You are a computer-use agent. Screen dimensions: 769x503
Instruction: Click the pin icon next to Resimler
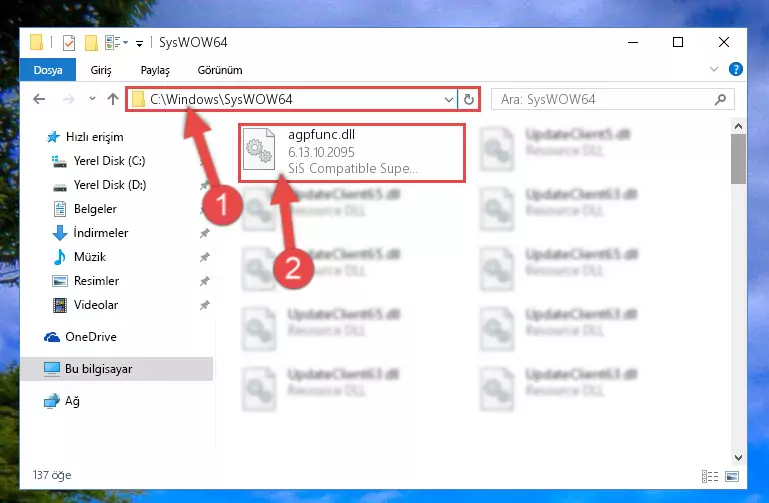tap(205, 281)
